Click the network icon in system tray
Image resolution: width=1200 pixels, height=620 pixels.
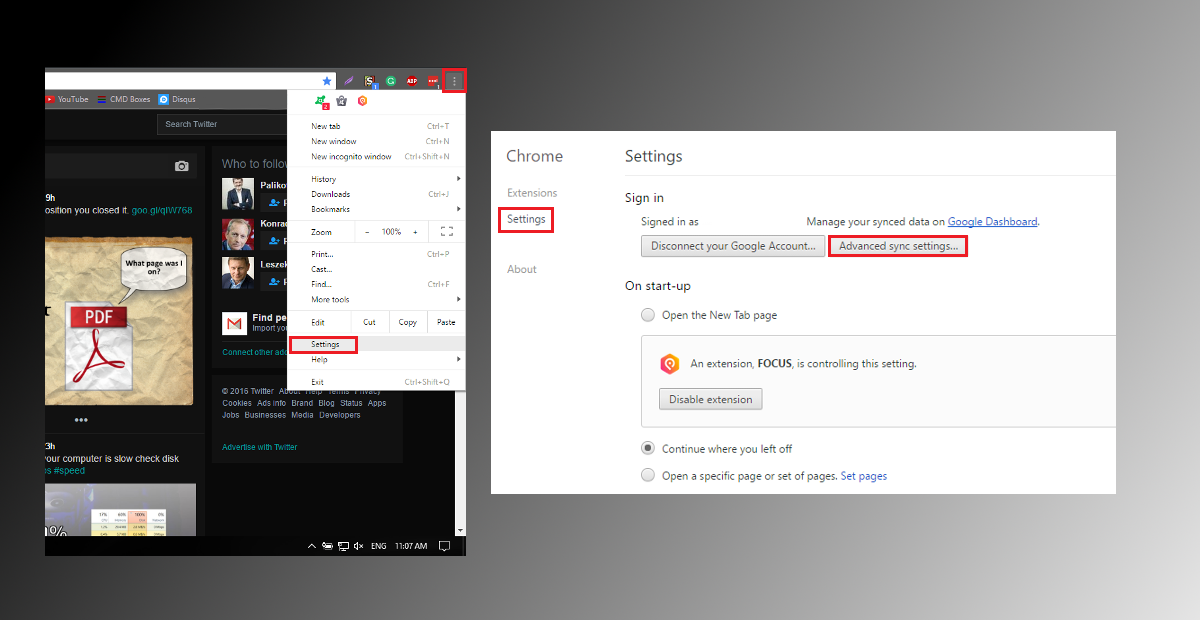click(343, 546)
